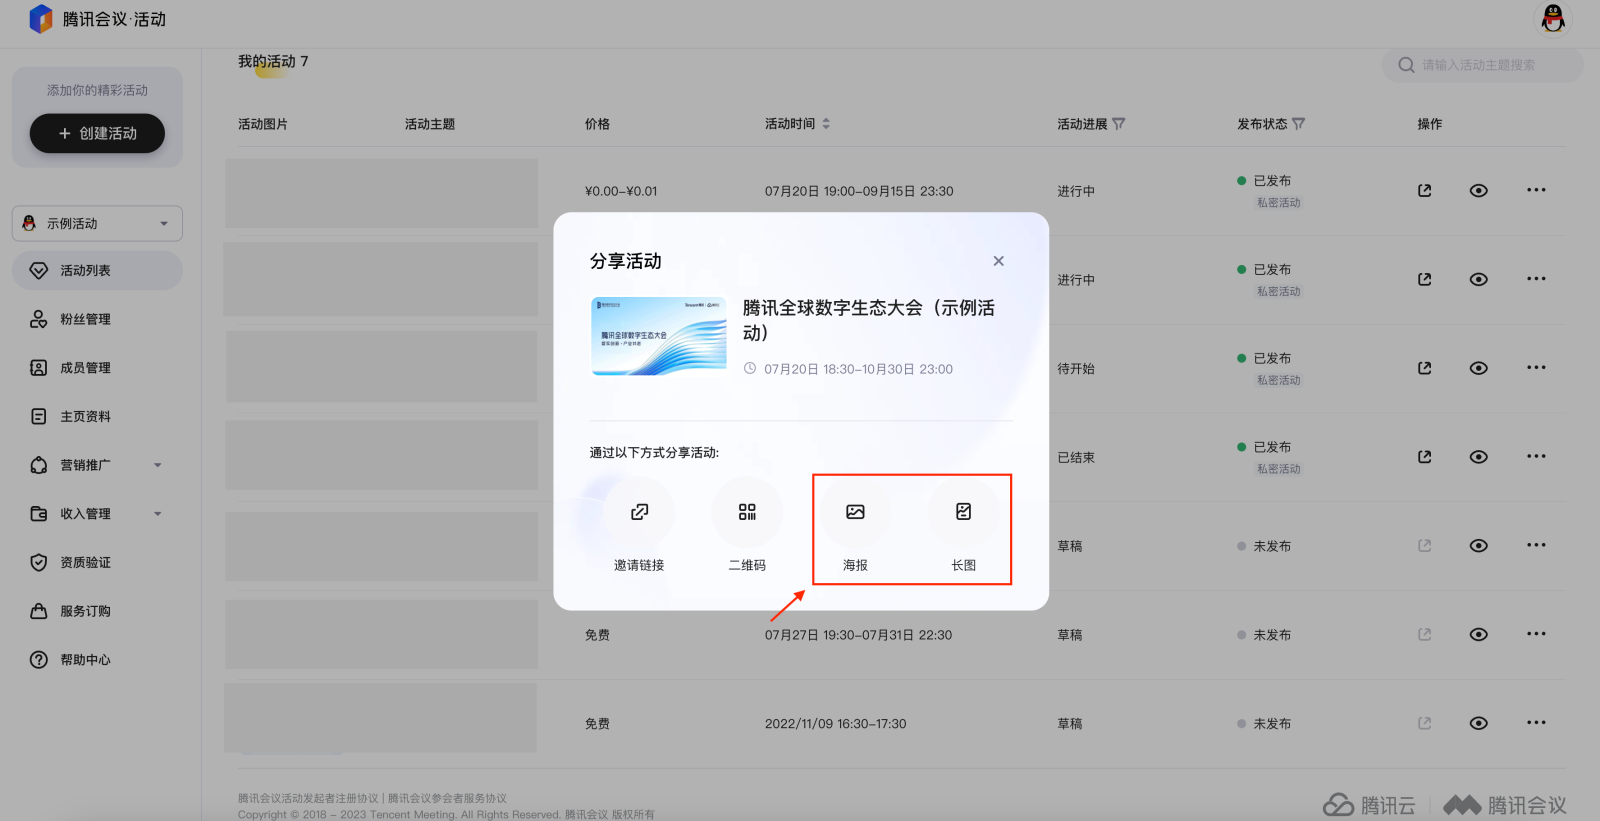This screenshot has height=821, width=1600.
Task: Click the event cover thumbnail in dialog
Action: pyautogui.click(x=659, y=336)
